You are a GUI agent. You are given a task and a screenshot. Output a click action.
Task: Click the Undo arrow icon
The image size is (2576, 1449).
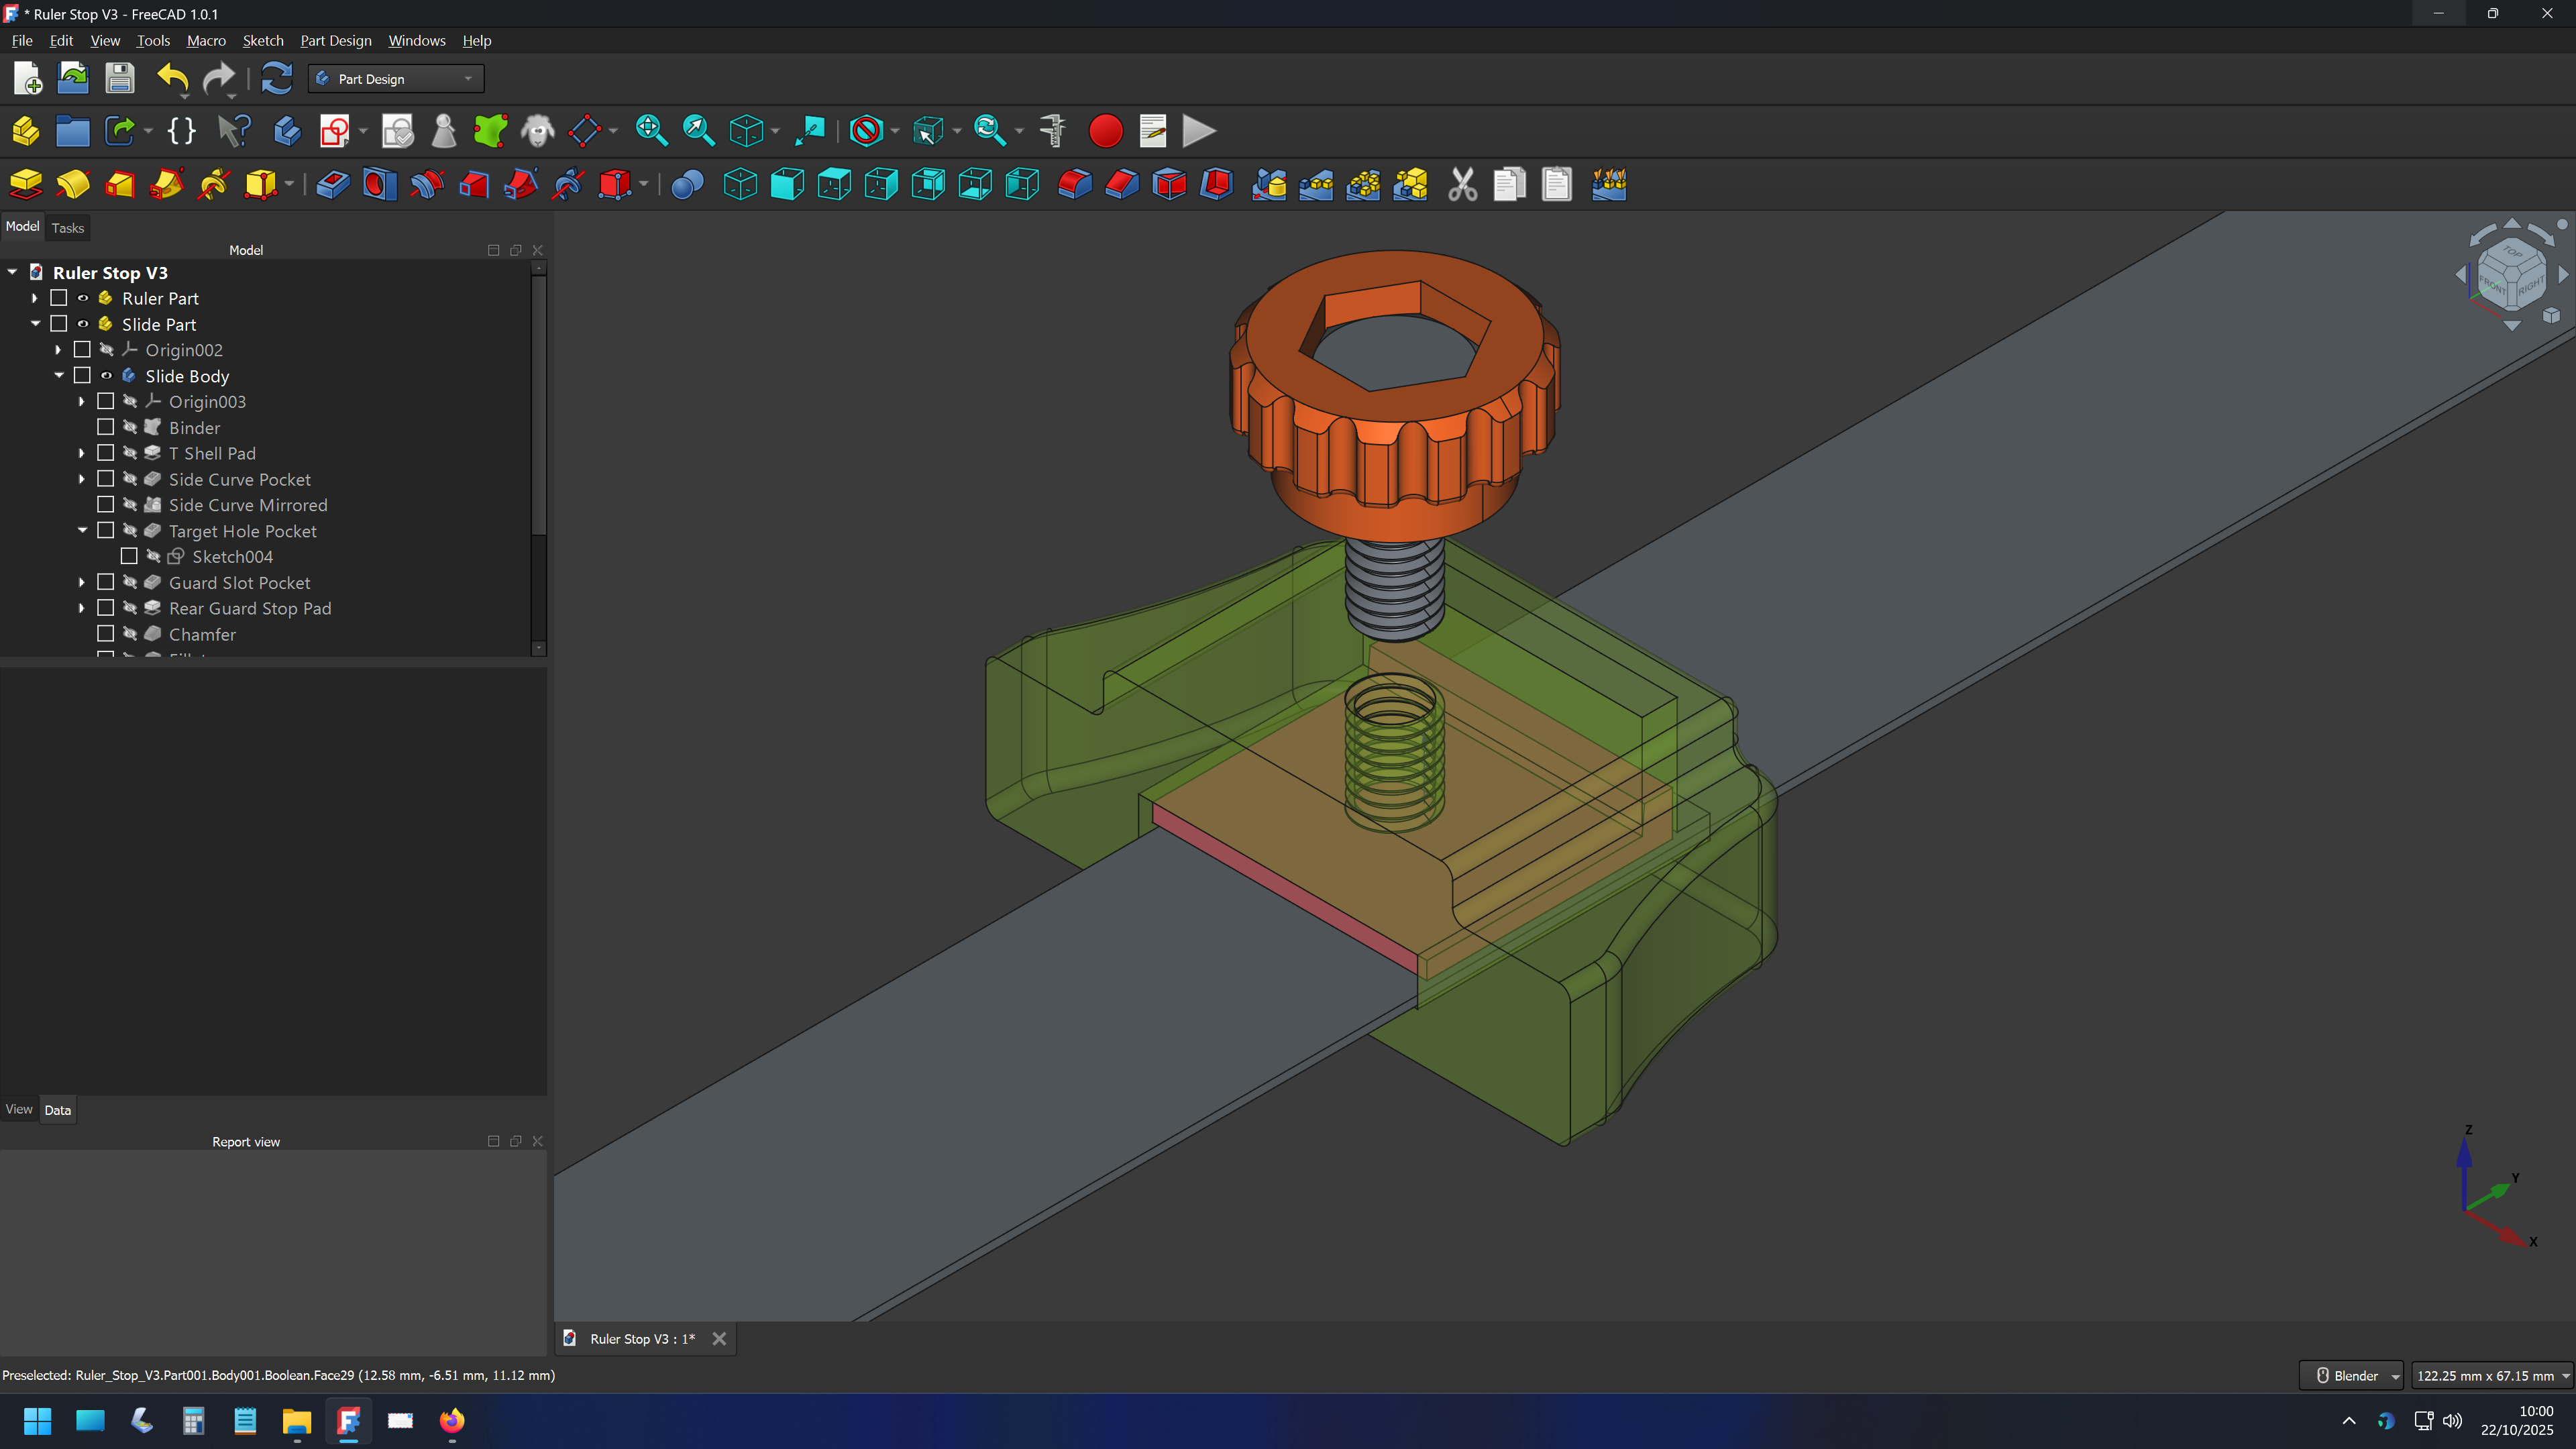[173, 78]
